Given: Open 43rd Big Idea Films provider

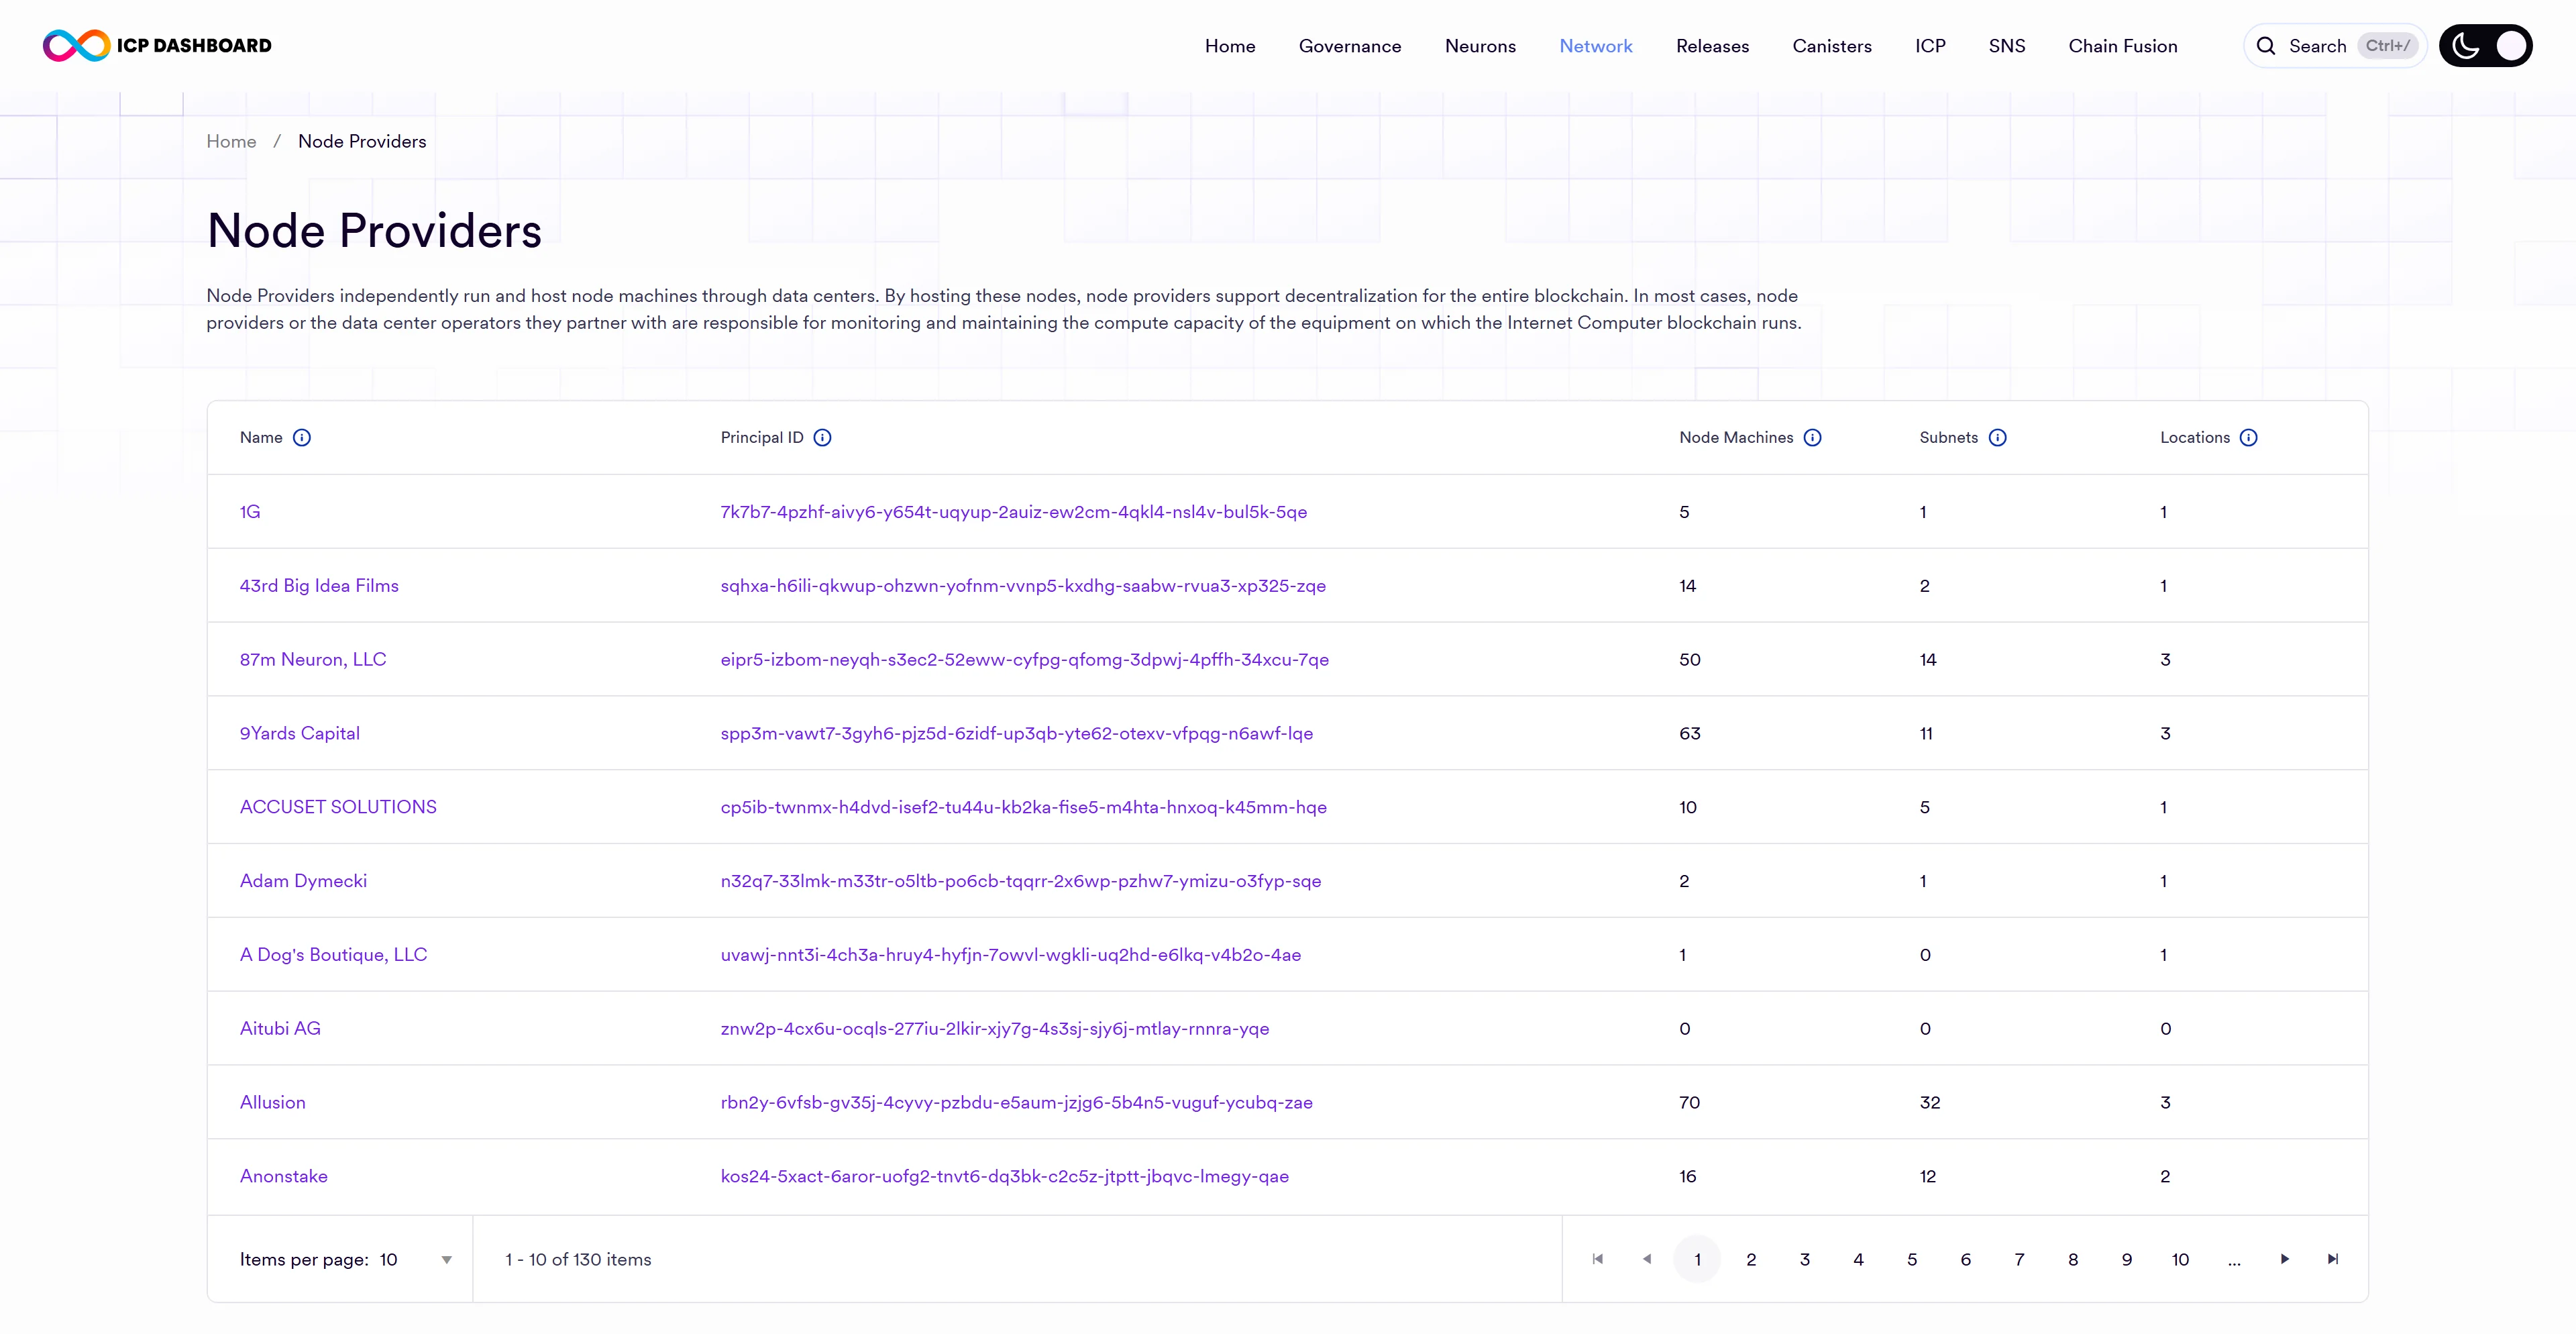Looking at the screenshot, I should click(319, 585).
